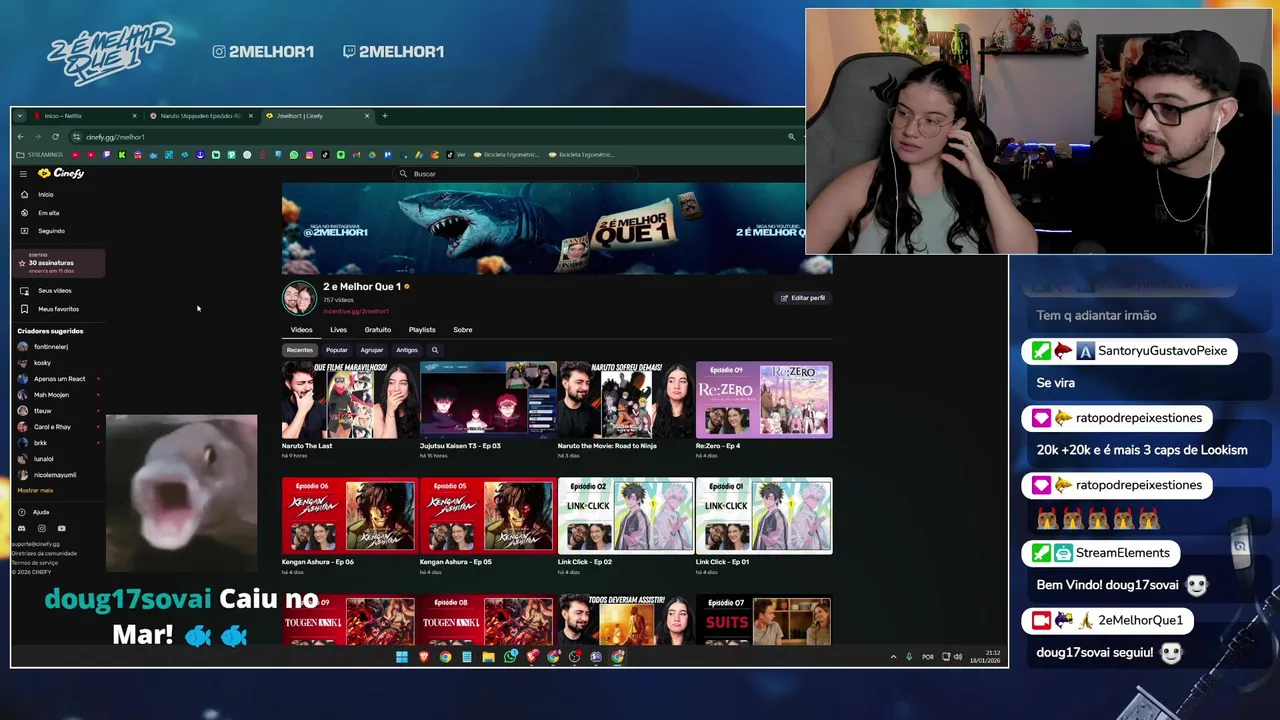This screenshot has width=1280, height=720.
Task: Select suggested creator fontinnelerj
Action: pyautogui.click(x=50, y=347)
